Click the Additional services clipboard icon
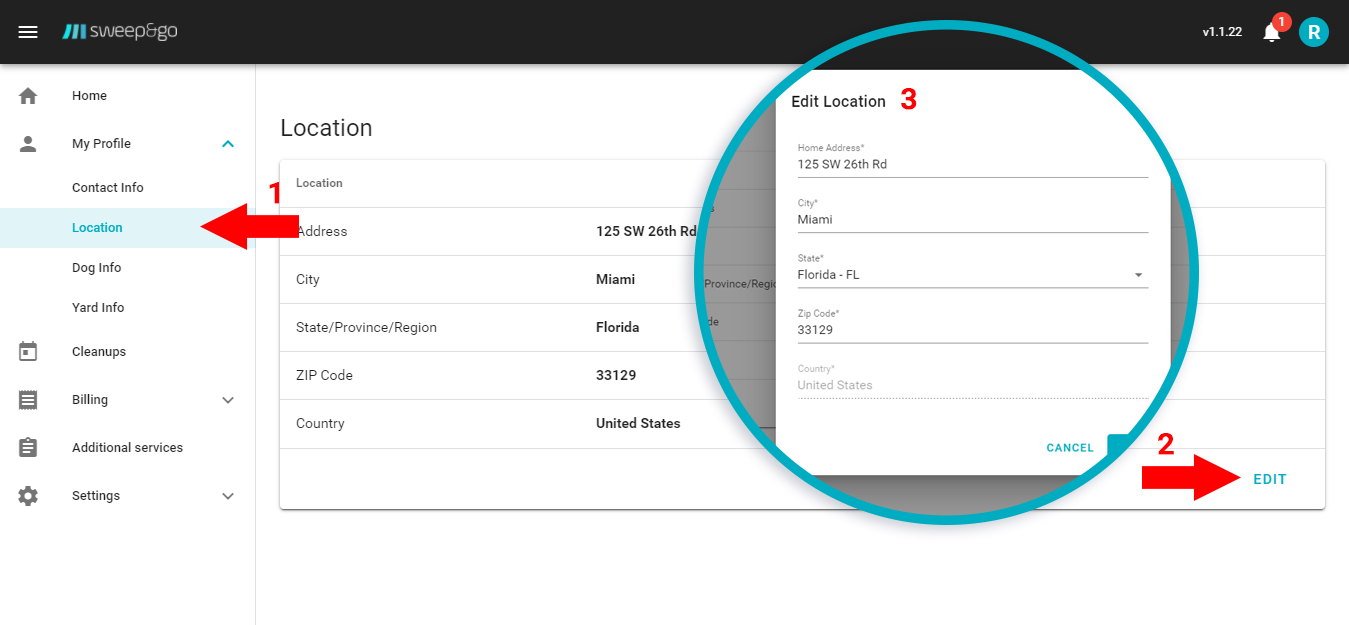 click(28, 448)
